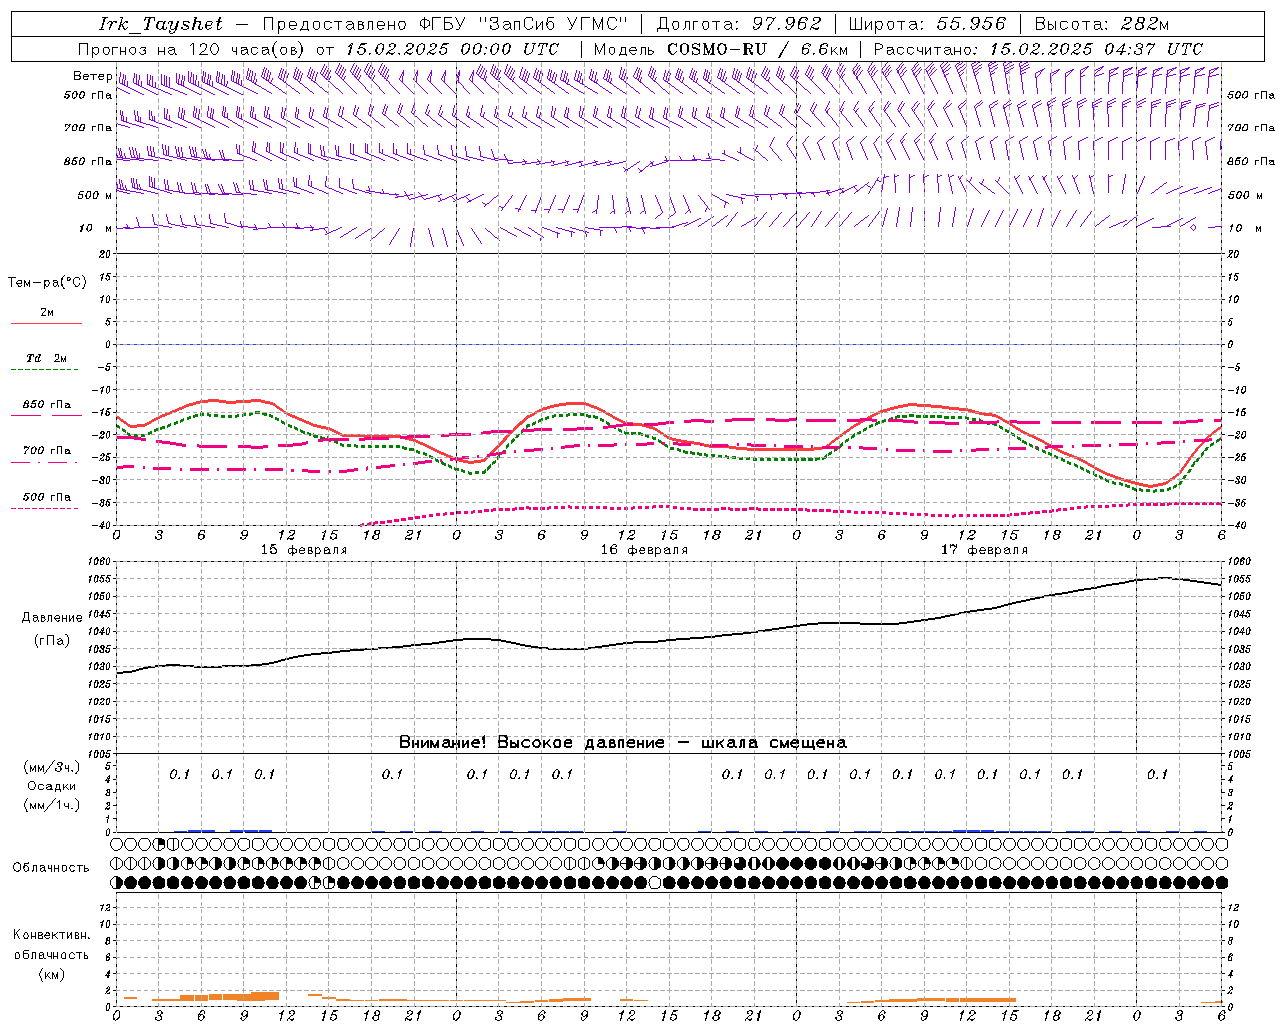Click the Тем-ра(°C) axis title
The width and height of the screenshot is (1280, 1024).
point(47,283)
